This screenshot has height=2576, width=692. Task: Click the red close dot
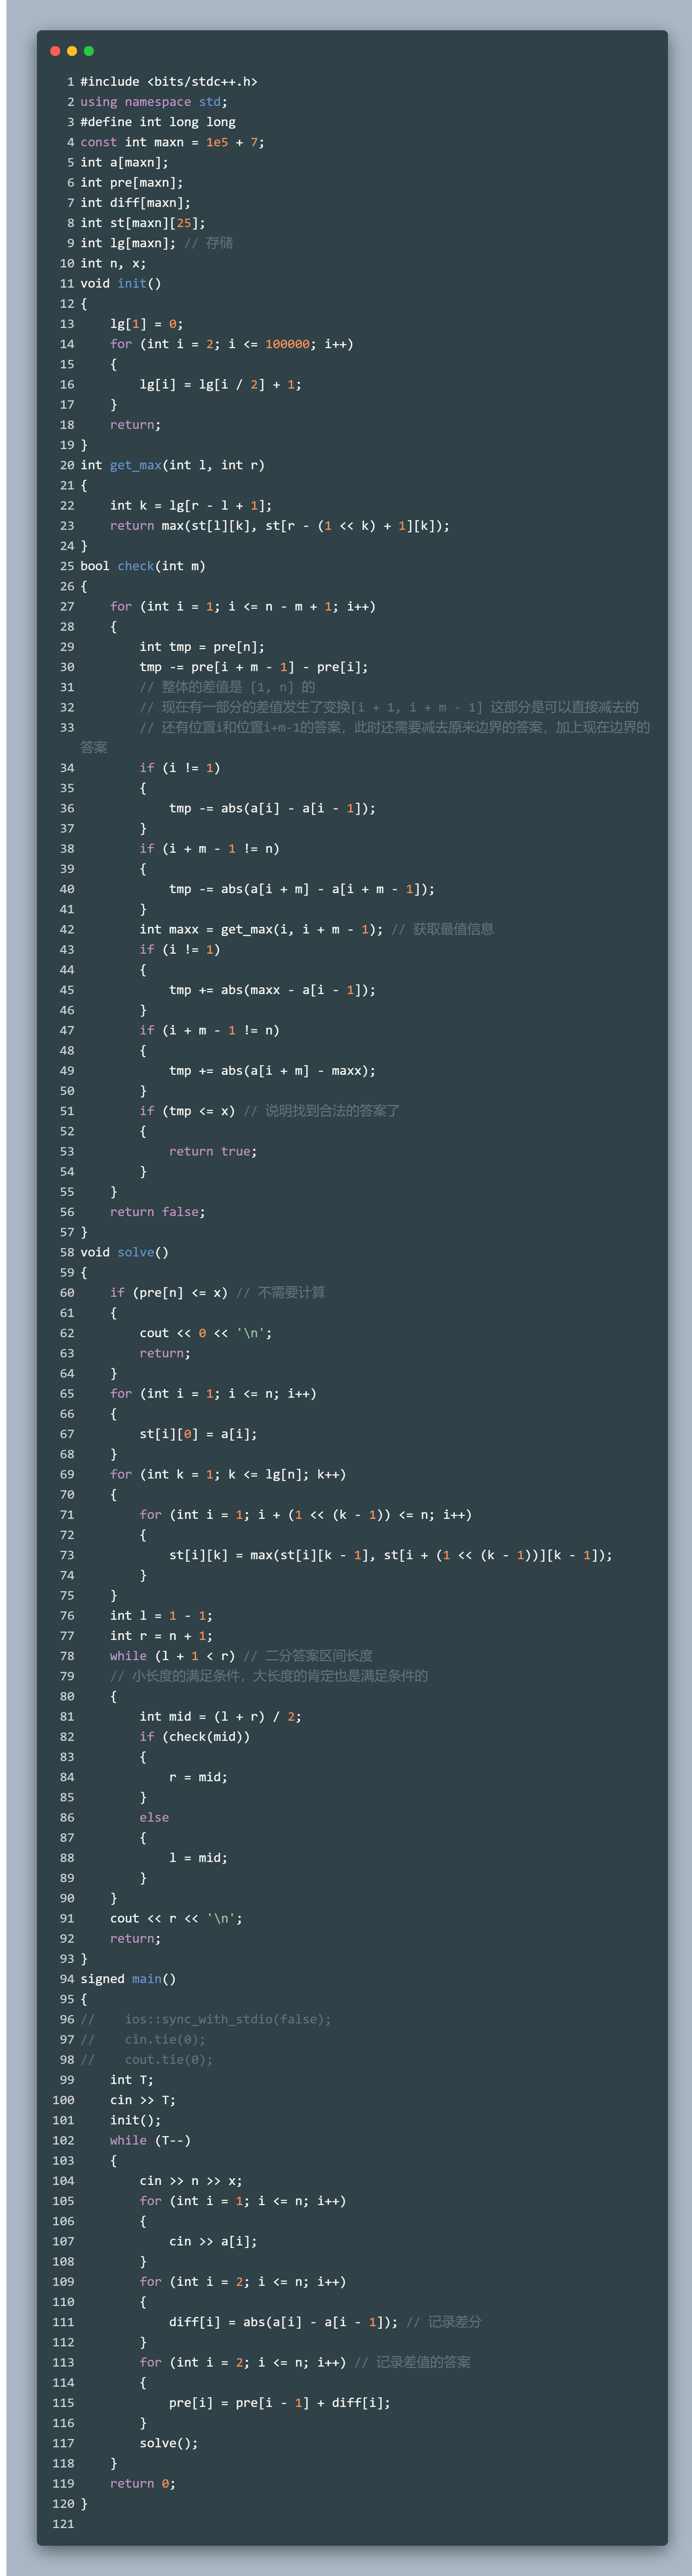55,51
